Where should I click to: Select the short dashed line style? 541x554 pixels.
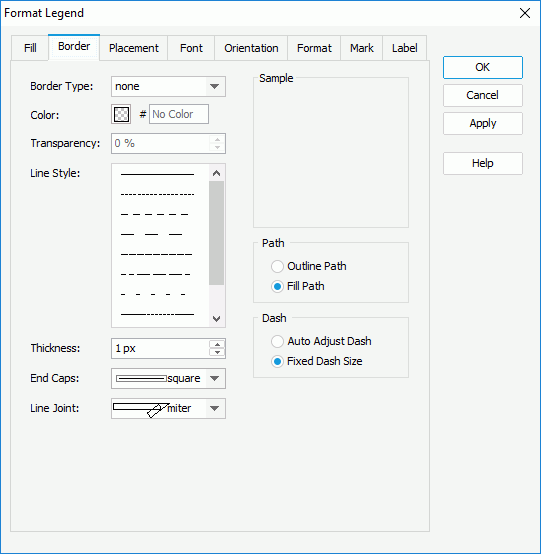pos(154,214)
